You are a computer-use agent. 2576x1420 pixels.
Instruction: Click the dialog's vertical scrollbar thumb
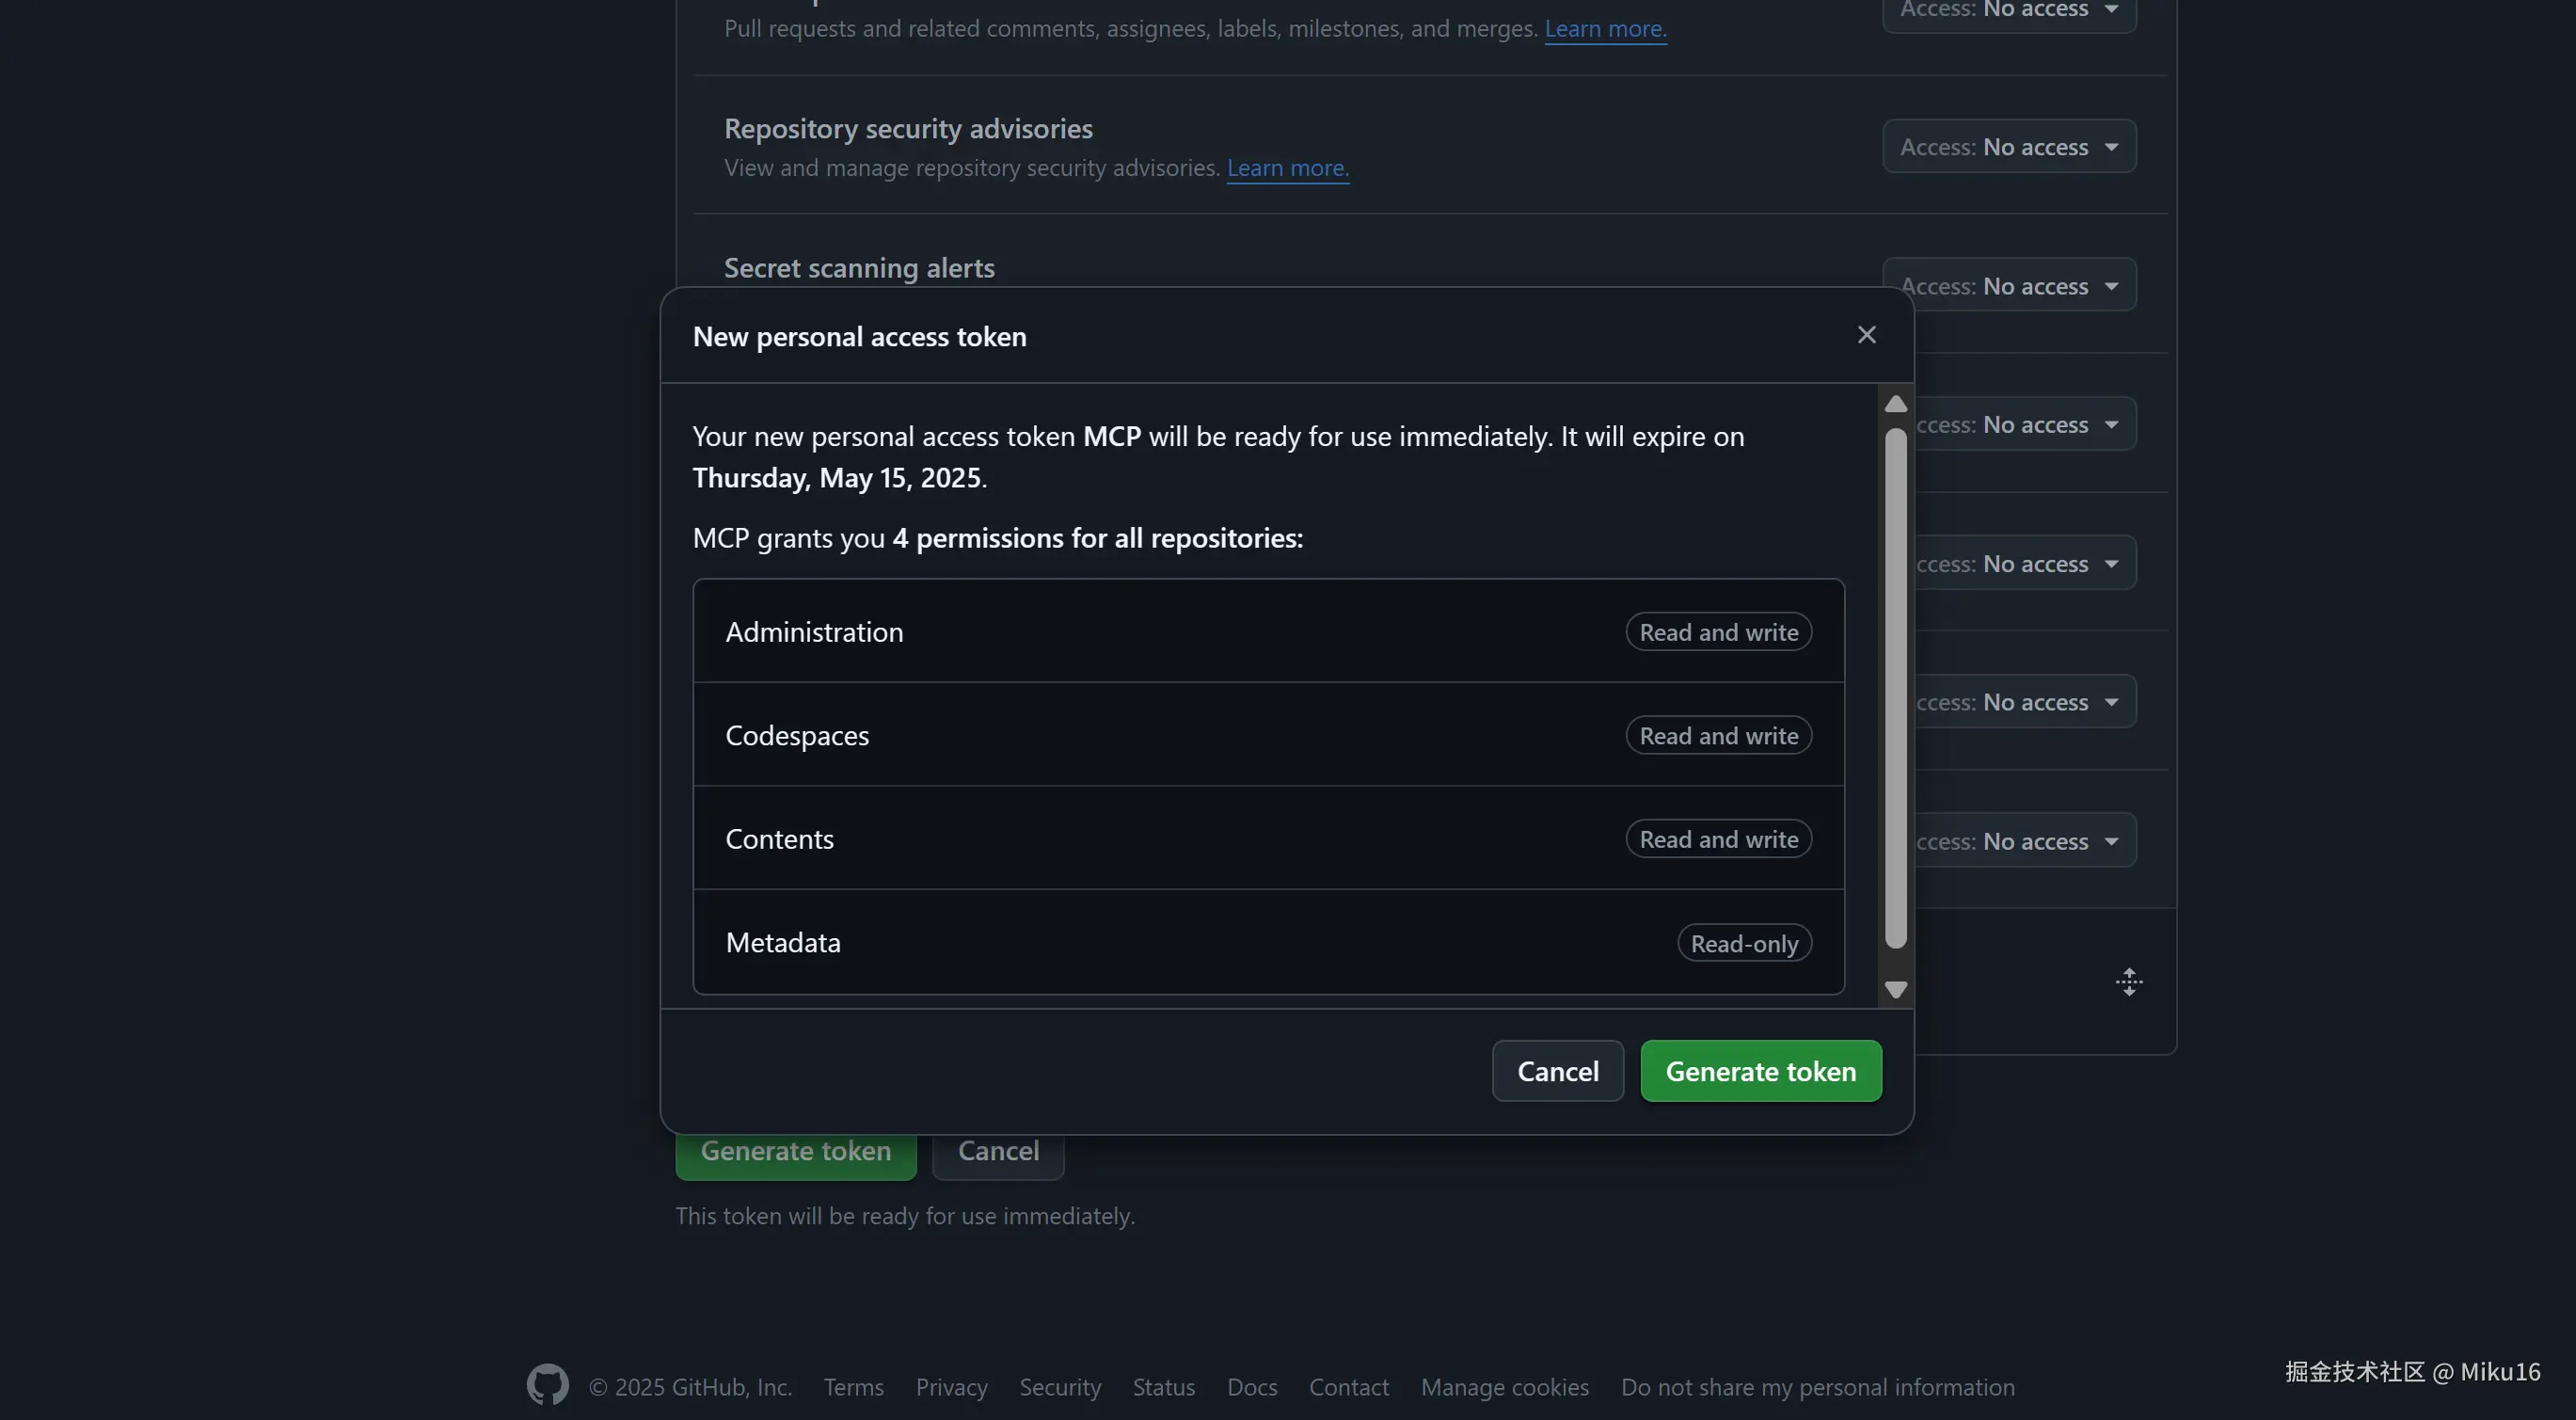[x=1895, y=688]
